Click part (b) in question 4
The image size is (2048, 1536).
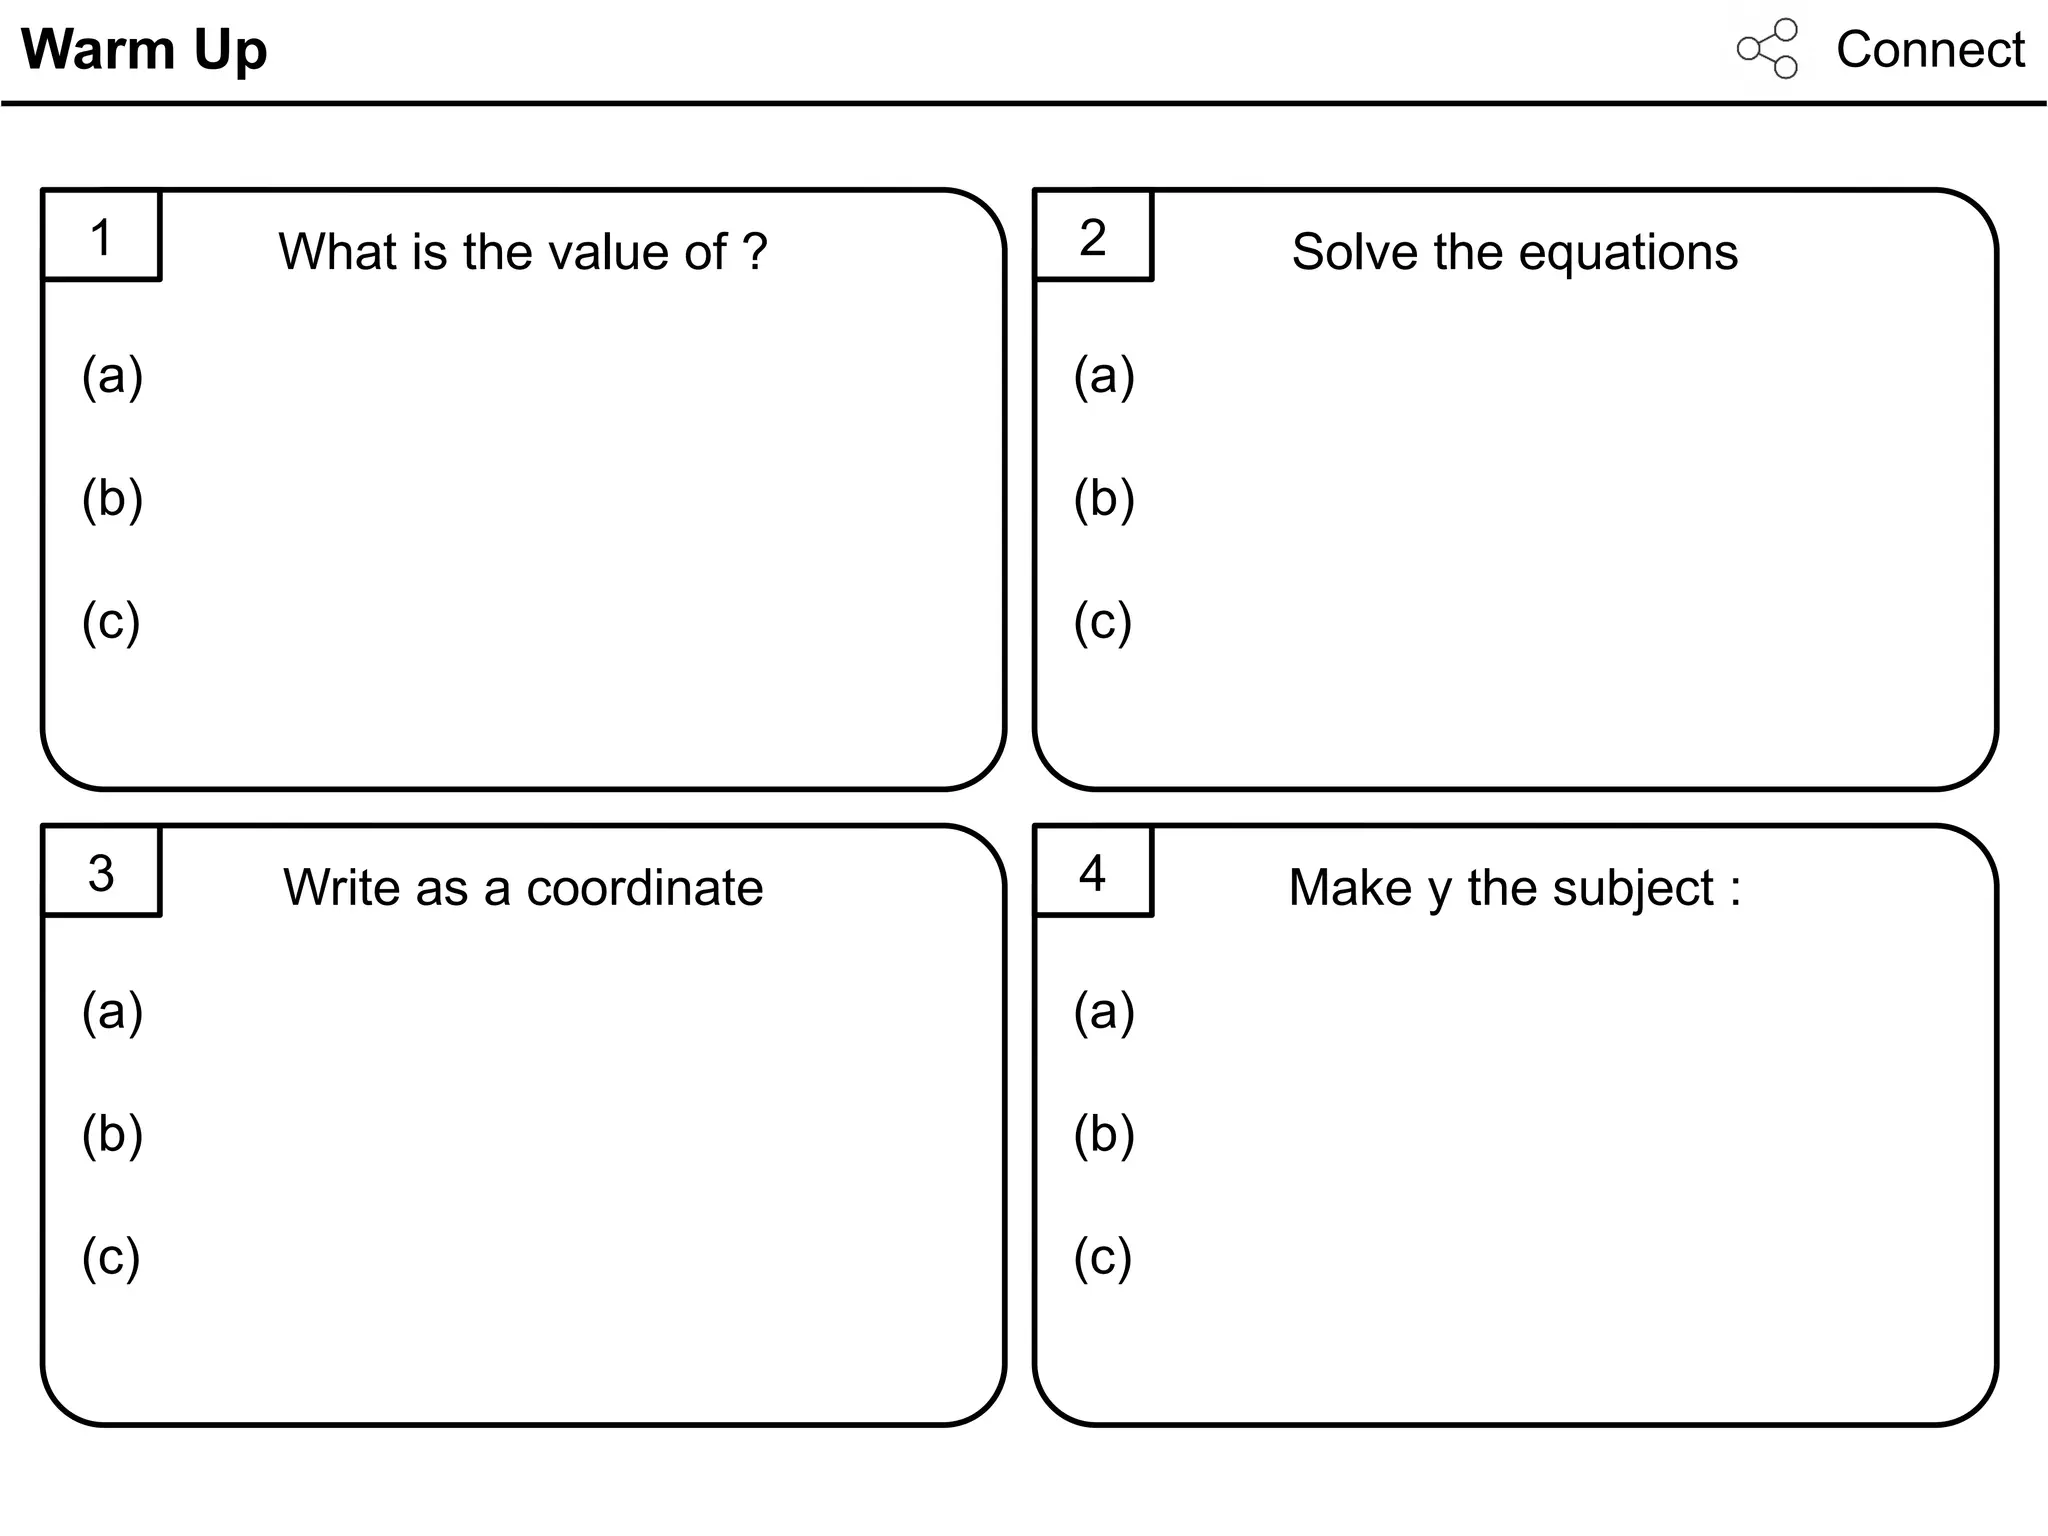click(x=1104, y=1134)
